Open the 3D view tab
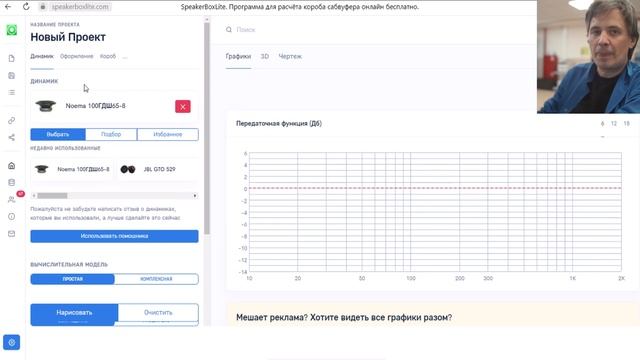Viewport: 640px width, 360px height. tap(264, 56)
